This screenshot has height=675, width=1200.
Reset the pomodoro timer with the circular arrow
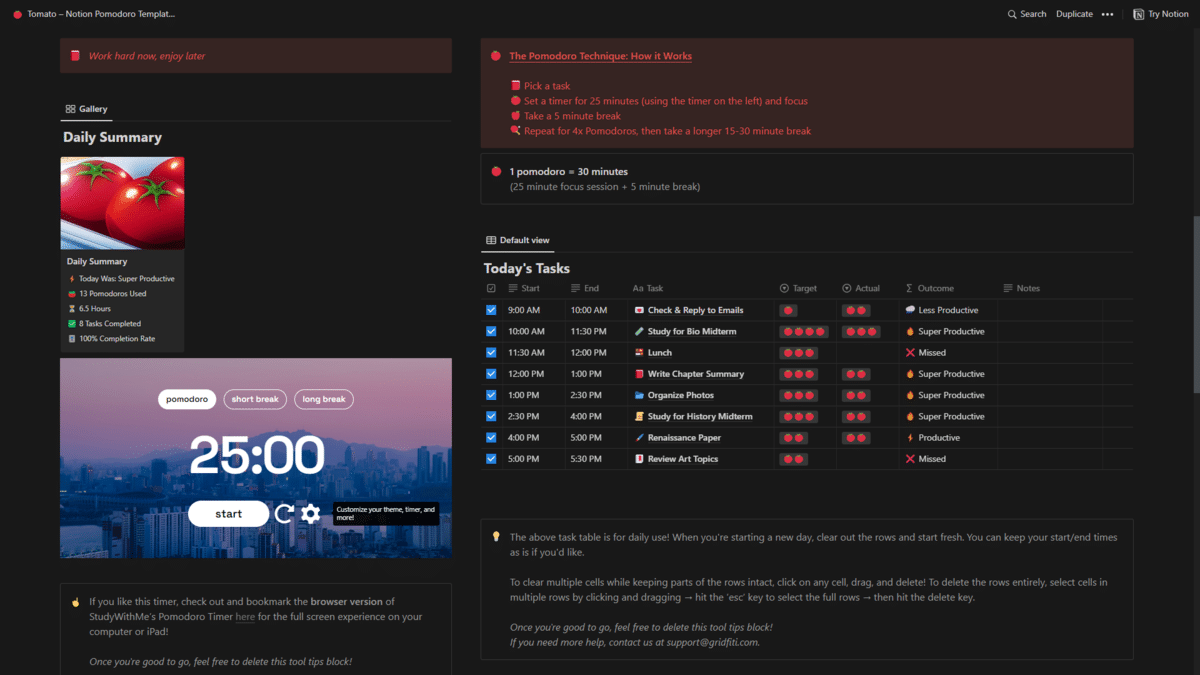(284, 514)
